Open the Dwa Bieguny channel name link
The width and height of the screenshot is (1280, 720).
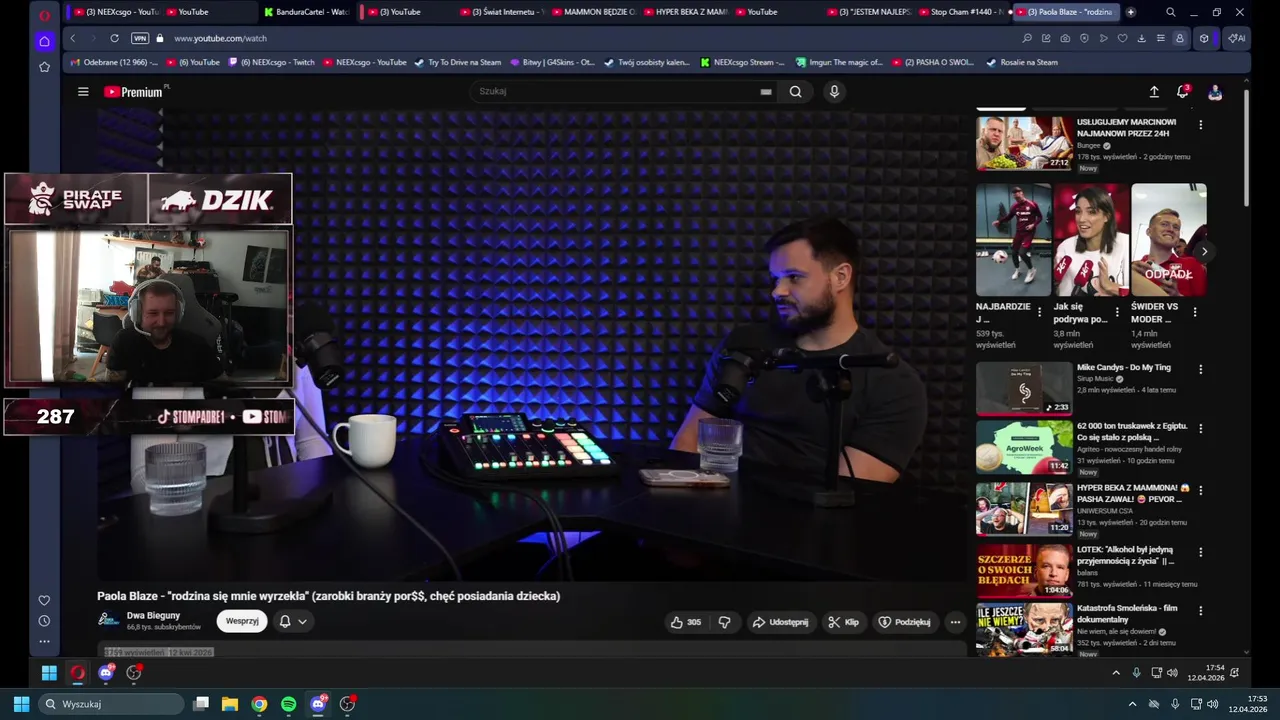(153, 616)
